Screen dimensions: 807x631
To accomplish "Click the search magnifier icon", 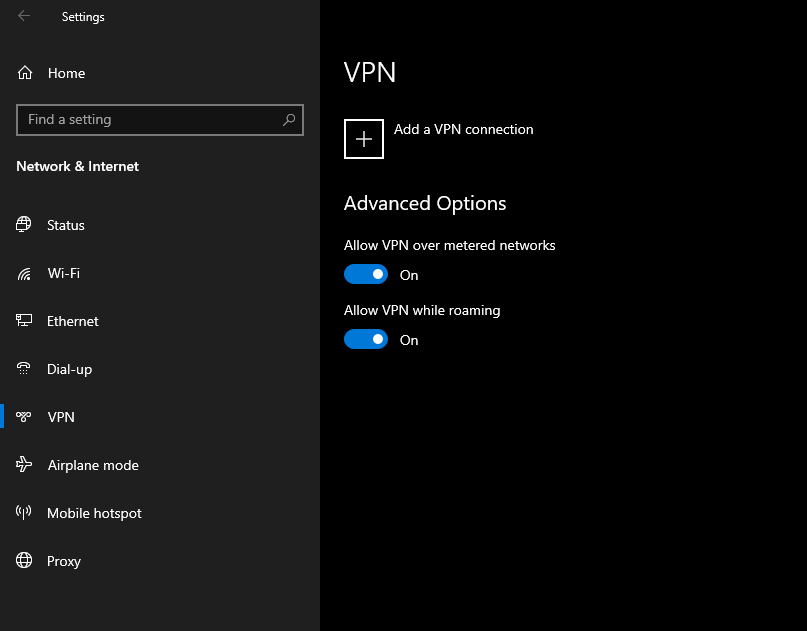I will click(x=289, y=120).
